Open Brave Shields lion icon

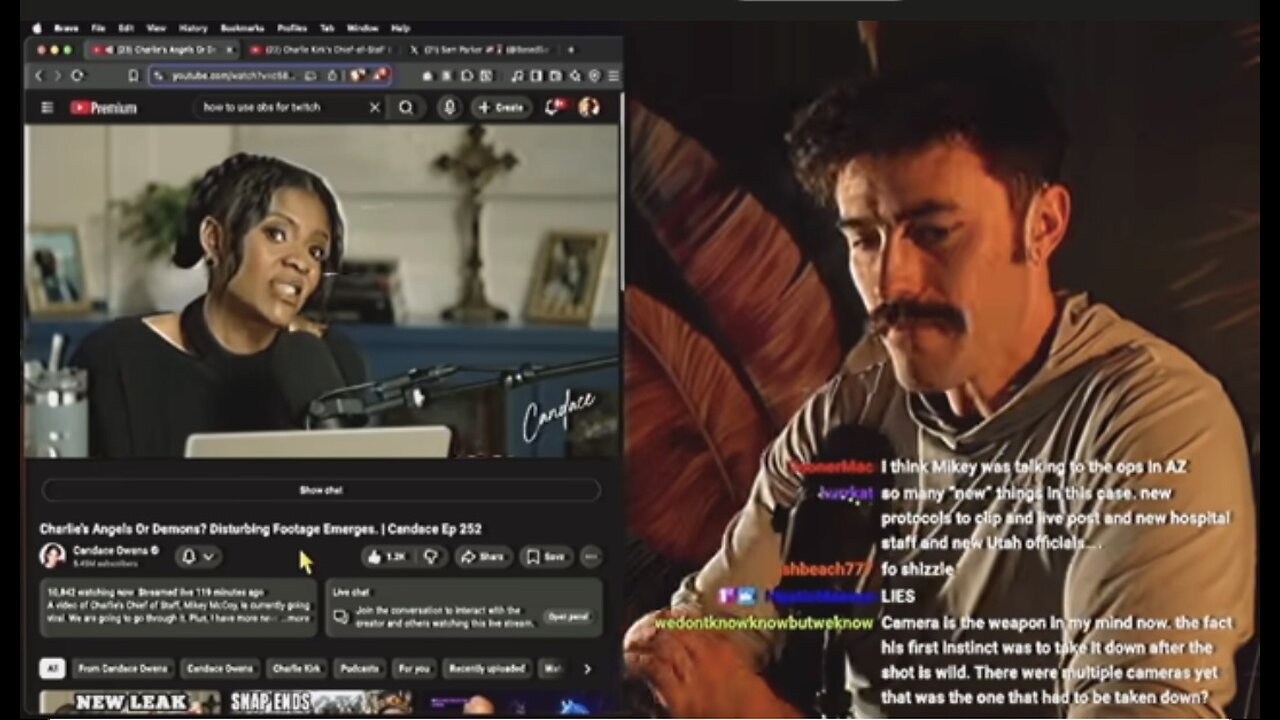tap(357, 75)
